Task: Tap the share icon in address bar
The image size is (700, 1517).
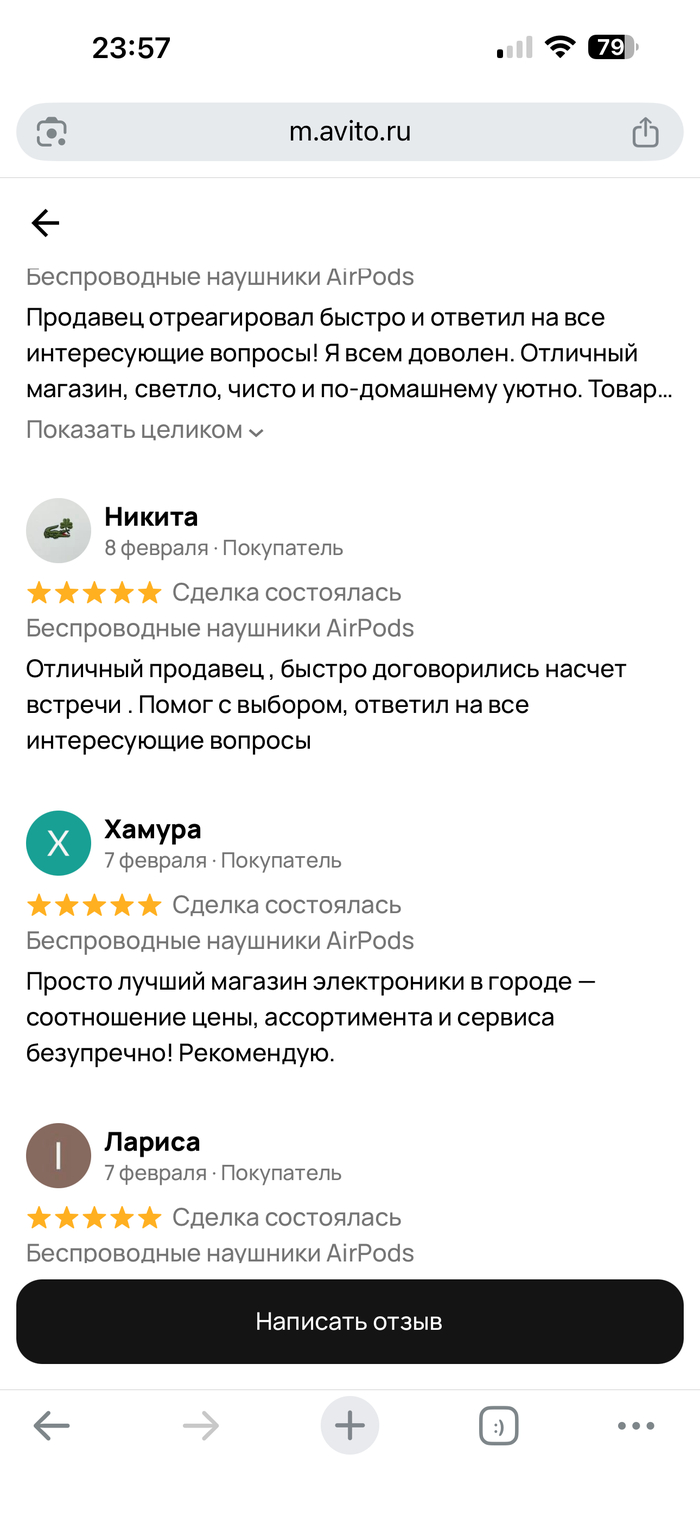Action: click(x=645, y=132)
